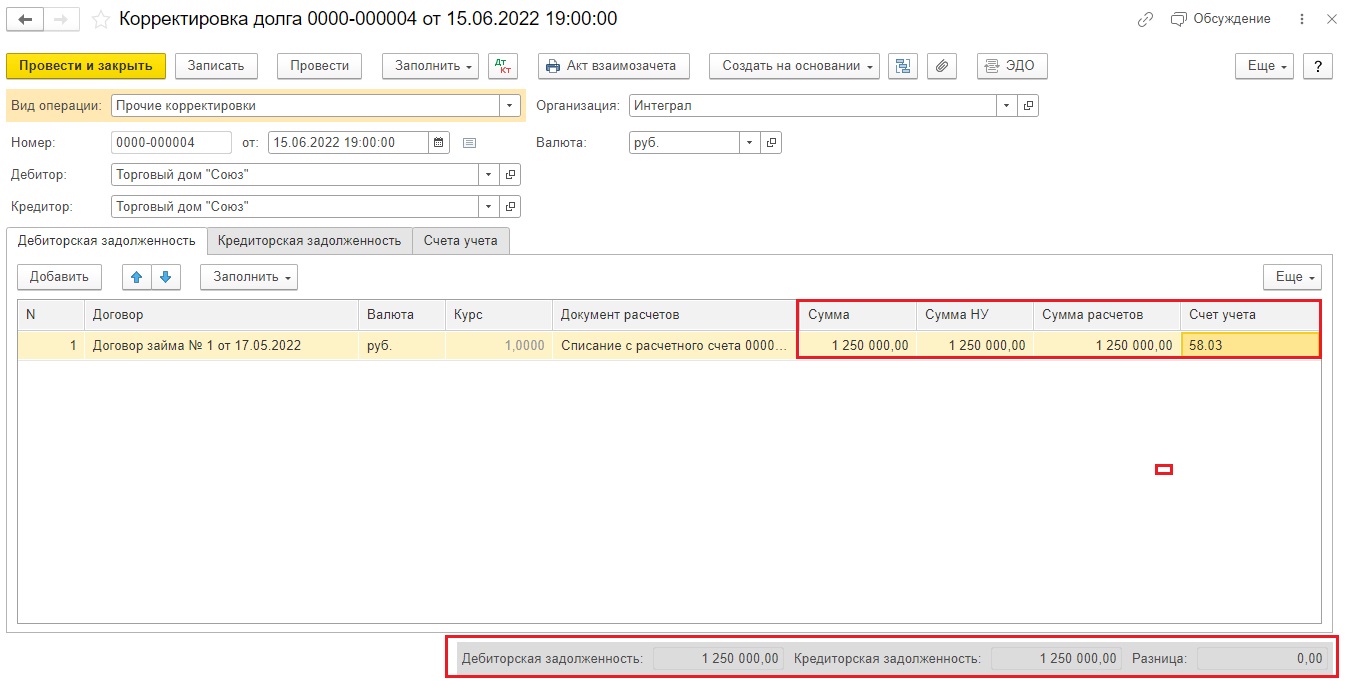Open help with the question mark button
Viewport: 1351px width, 681px height.
tap(1318, 66)
